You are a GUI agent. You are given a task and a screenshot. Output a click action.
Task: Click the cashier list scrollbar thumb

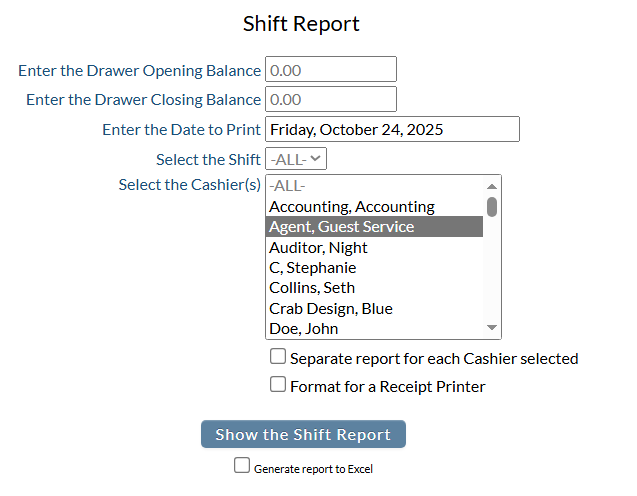[x=491, y=206]
